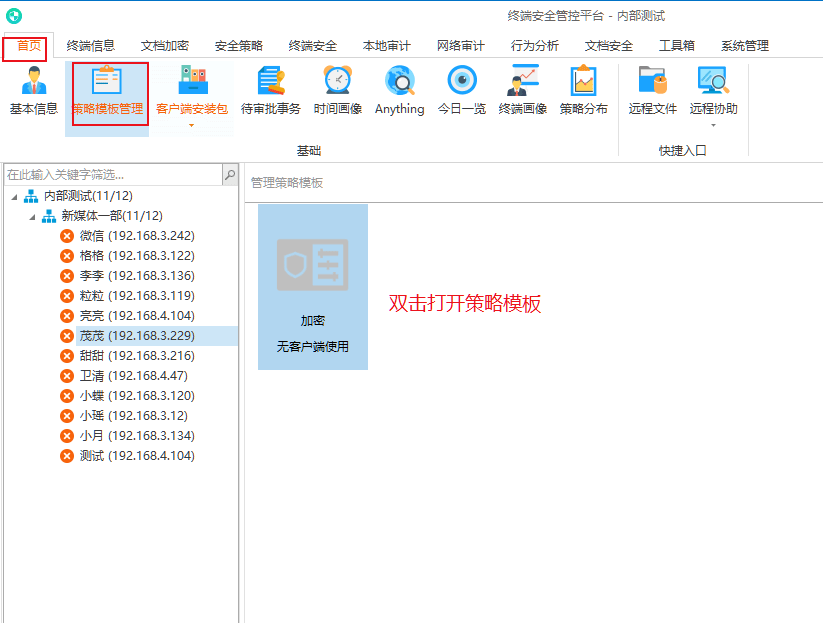This screenshot has width=823, height=623.
Task: Select 卫清 (192.168.4.47) in tree
Action: point(133,376)
